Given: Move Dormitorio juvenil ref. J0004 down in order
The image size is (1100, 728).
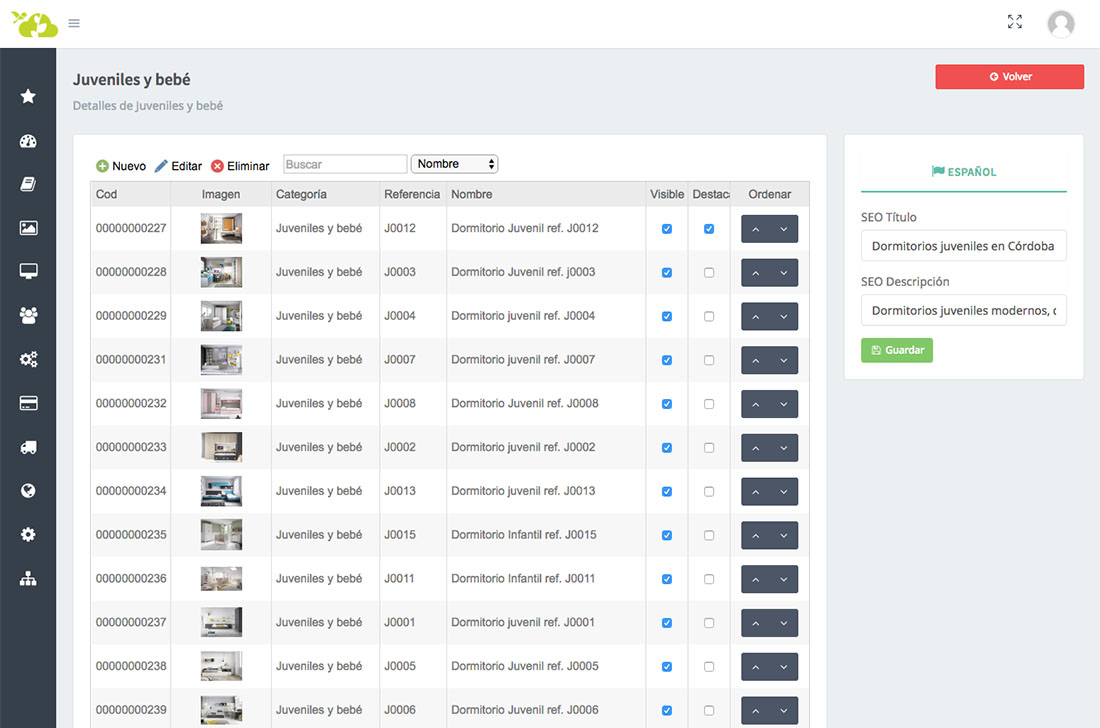Looking at the screenshot, I should (784, 317).
